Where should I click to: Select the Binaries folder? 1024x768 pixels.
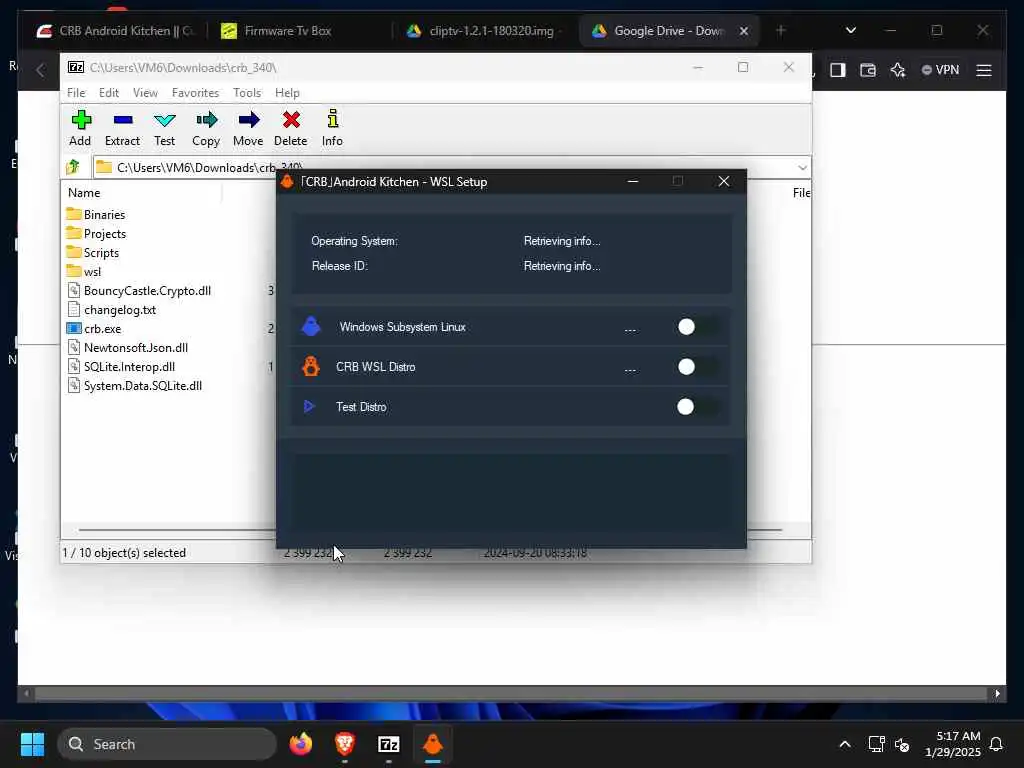[95, 214]
